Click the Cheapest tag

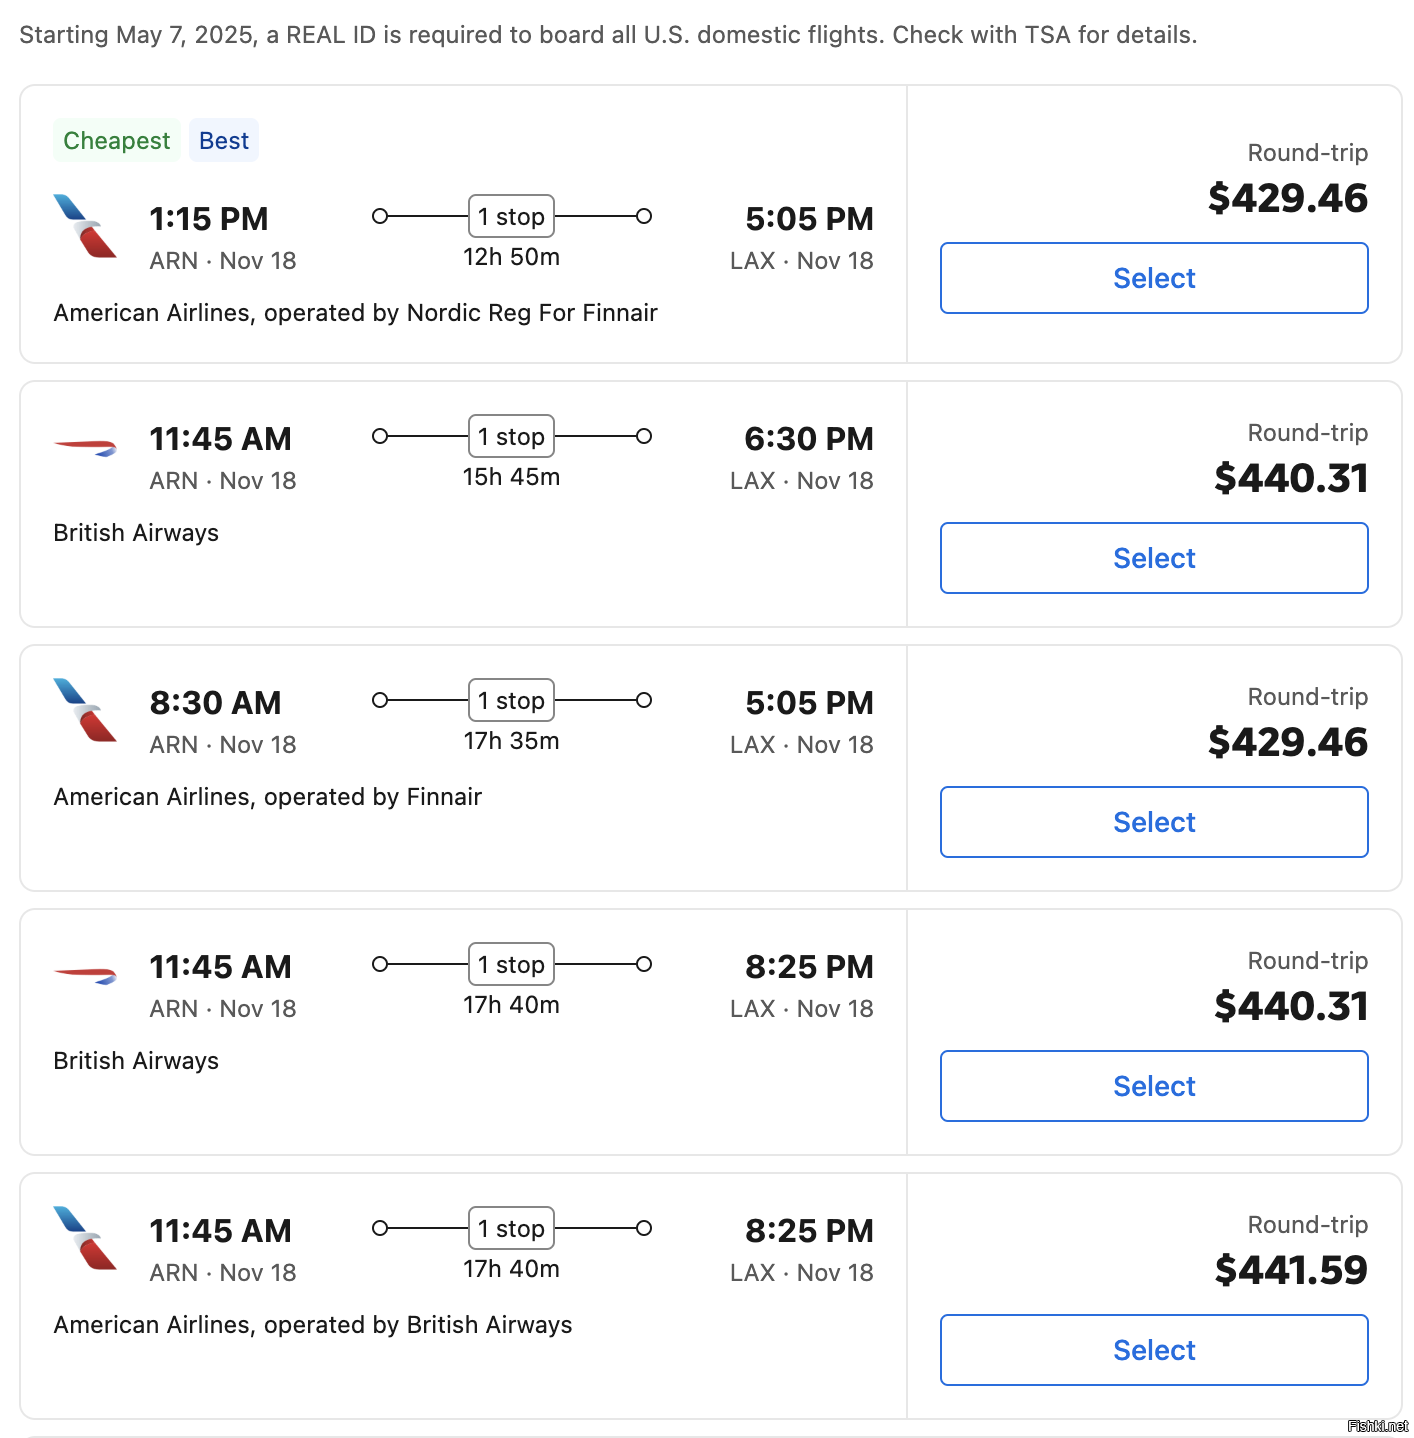pyautogui.click(x=117, y=140)
